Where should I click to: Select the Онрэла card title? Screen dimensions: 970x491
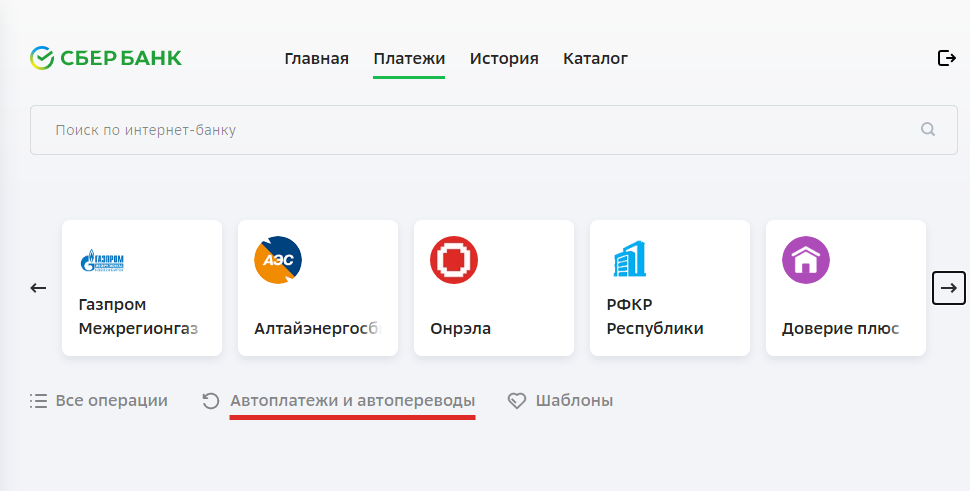tap(461, 328)
